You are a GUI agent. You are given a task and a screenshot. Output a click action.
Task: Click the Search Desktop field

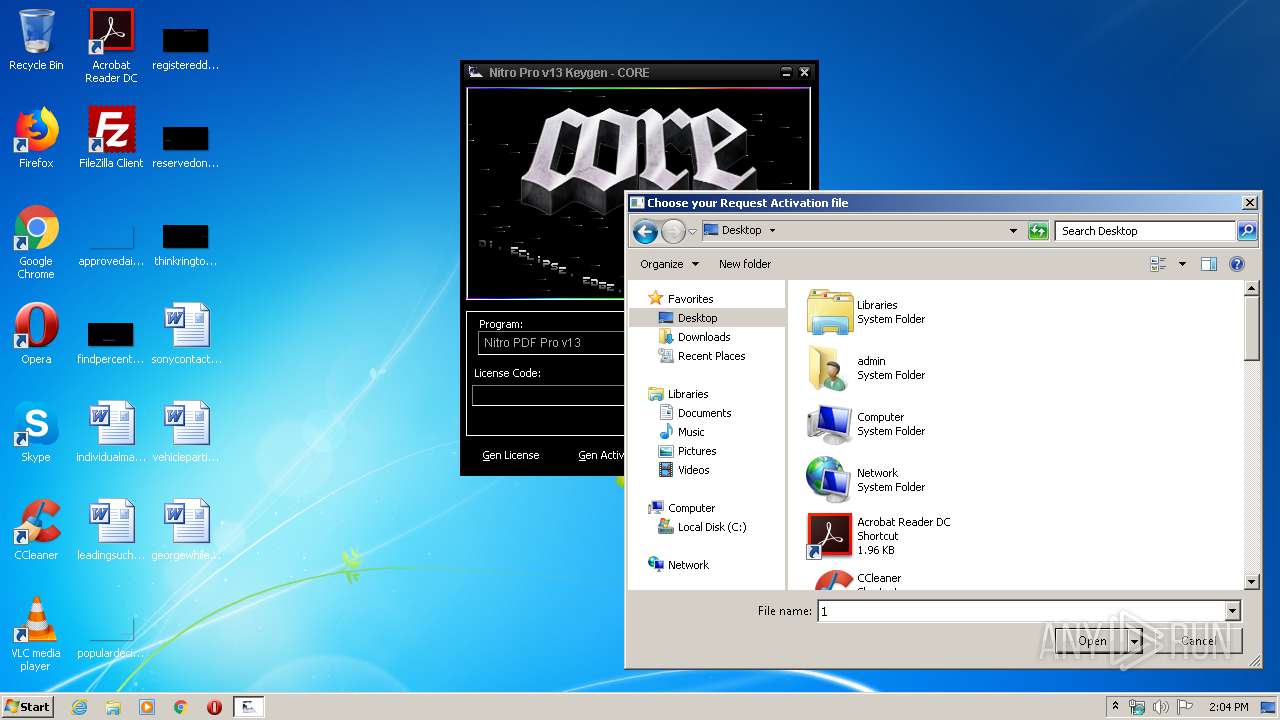coord(1145,231)
